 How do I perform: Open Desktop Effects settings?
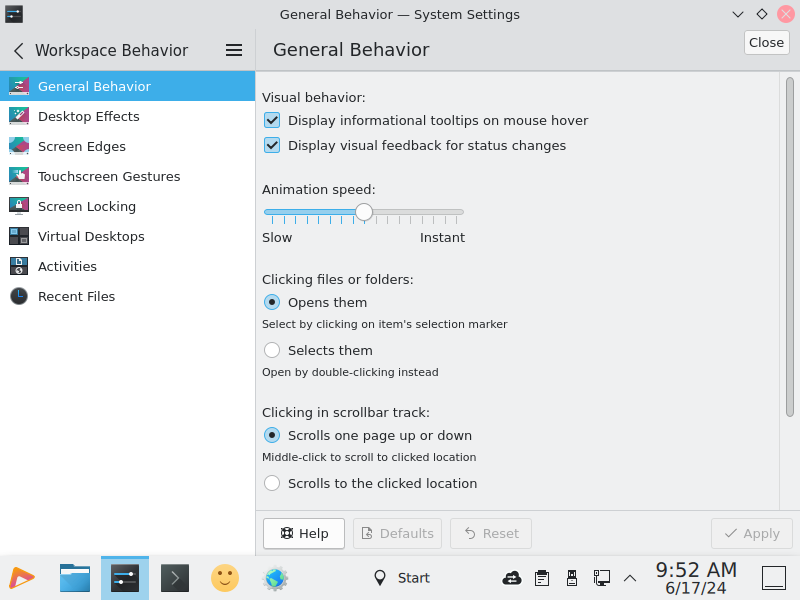[x=128, y=116]
